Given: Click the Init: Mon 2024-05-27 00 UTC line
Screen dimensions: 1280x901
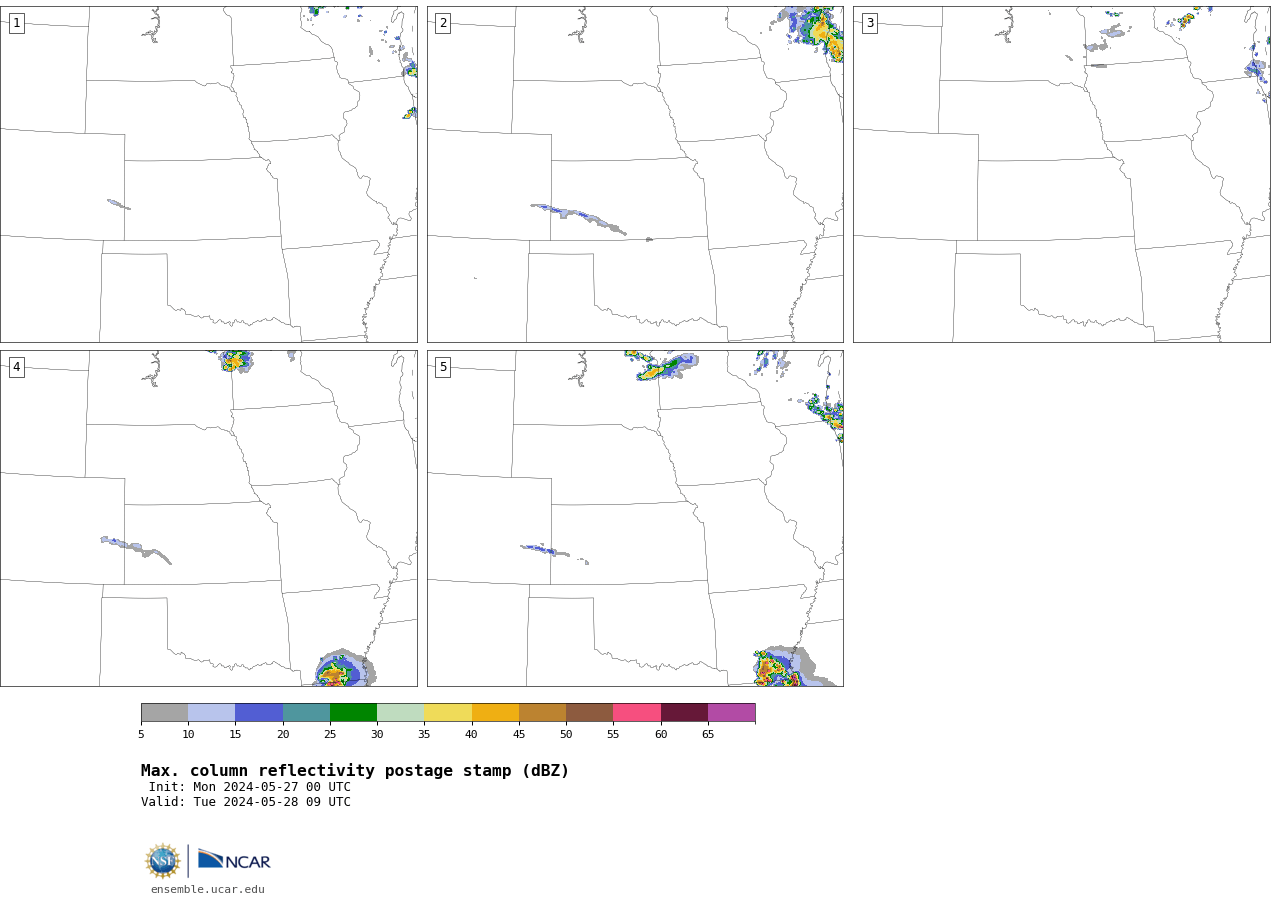Looking at the screenshot, I should coord(250,787).
